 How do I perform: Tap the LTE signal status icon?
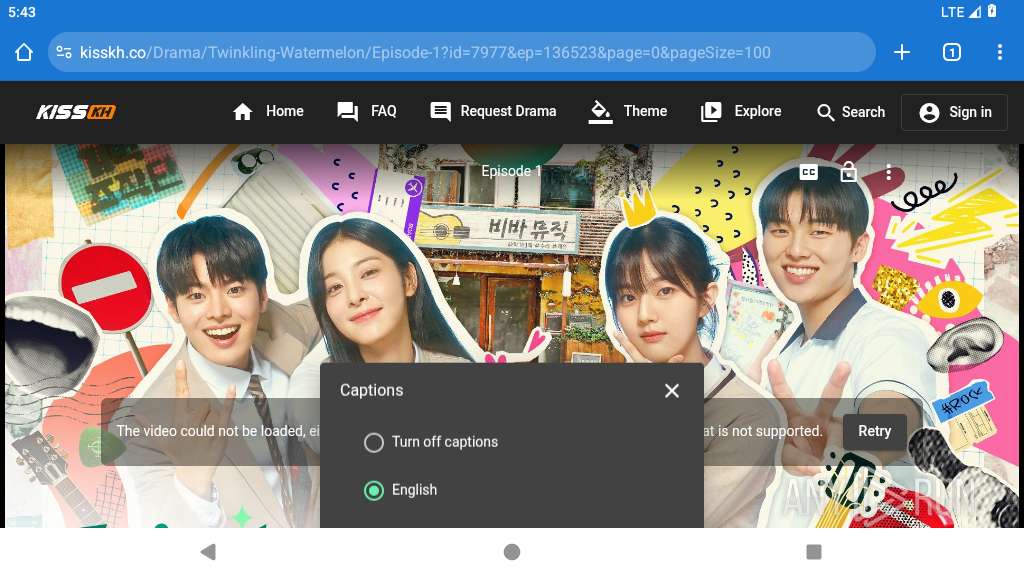click(961, 12)
